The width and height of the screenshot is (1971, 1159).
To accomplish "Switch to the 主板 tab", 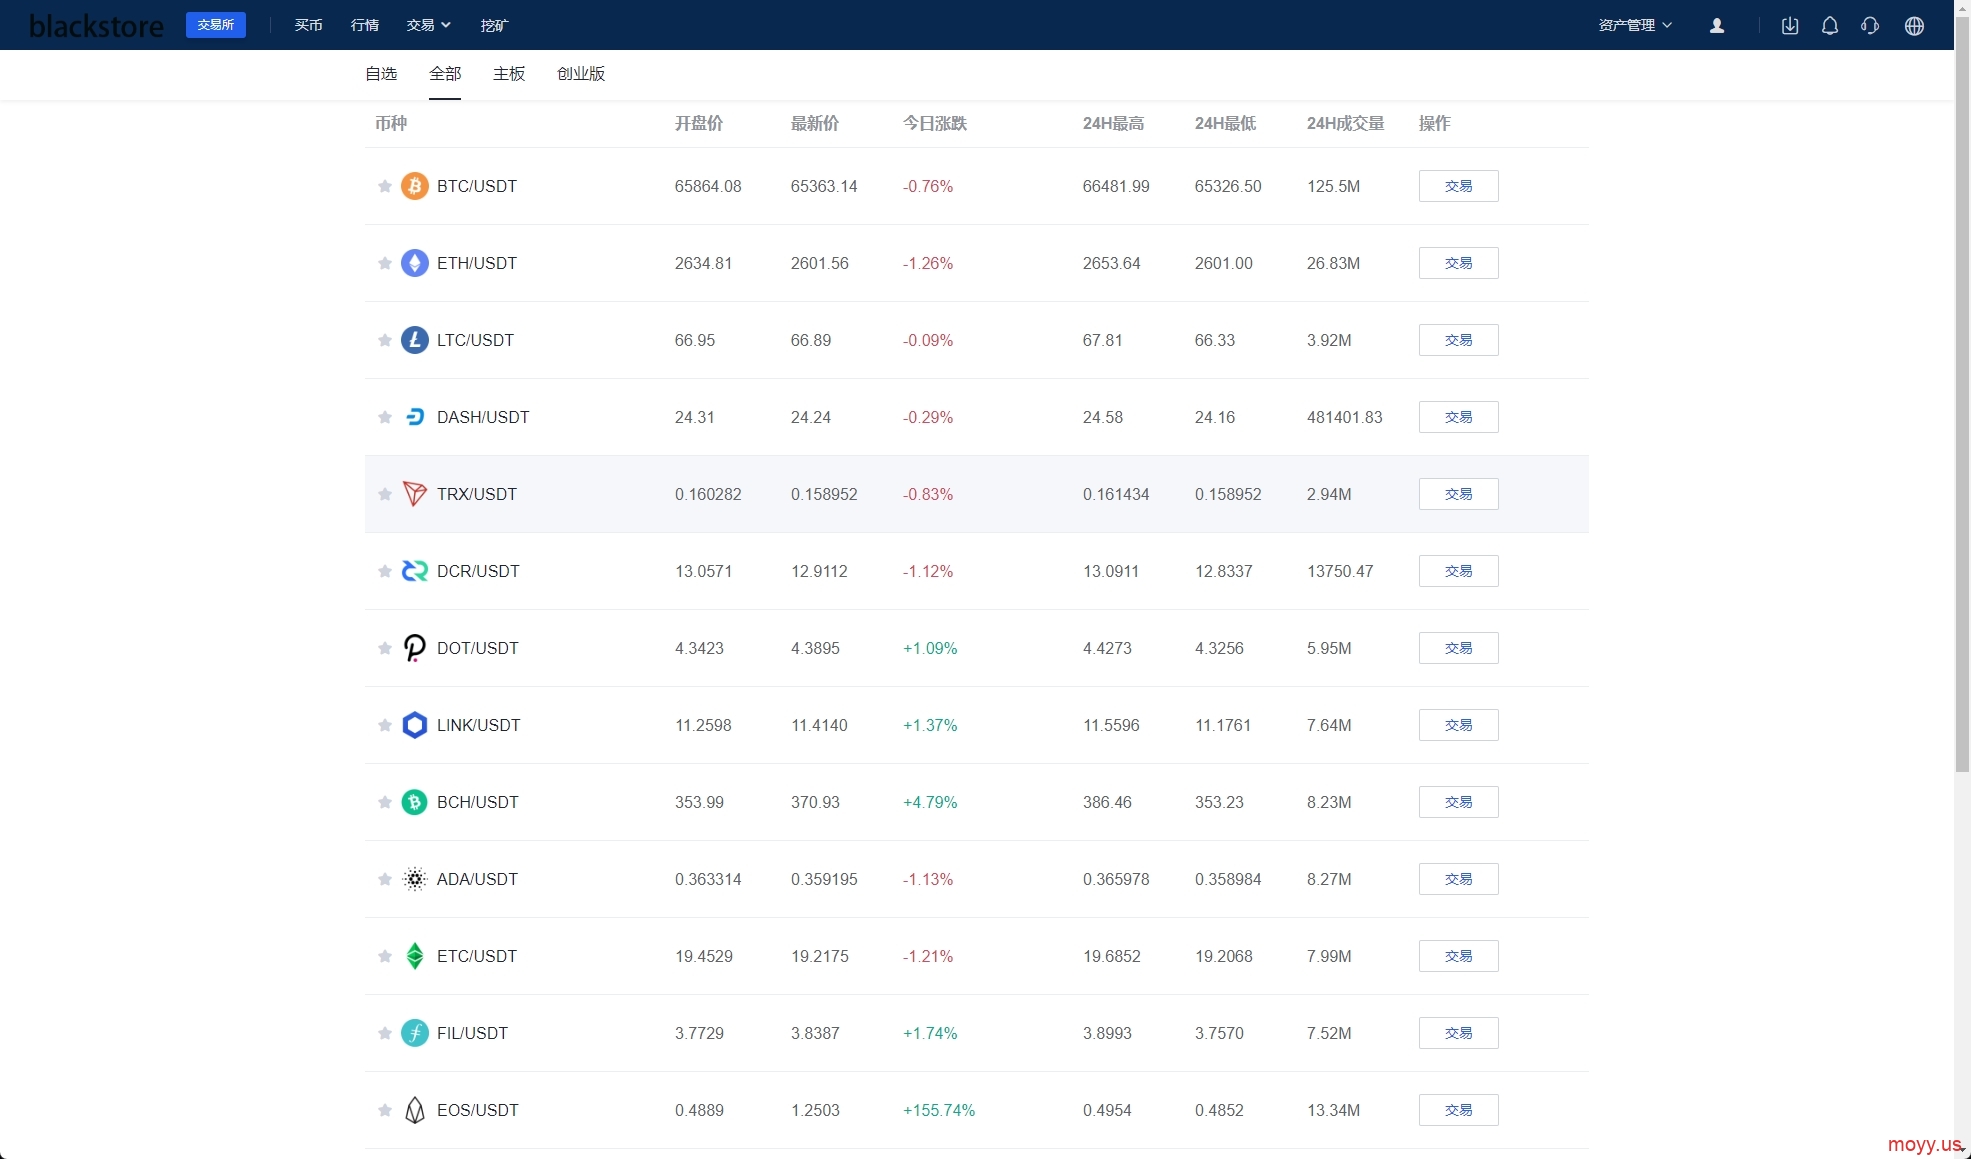I will [x=509, y=74].
